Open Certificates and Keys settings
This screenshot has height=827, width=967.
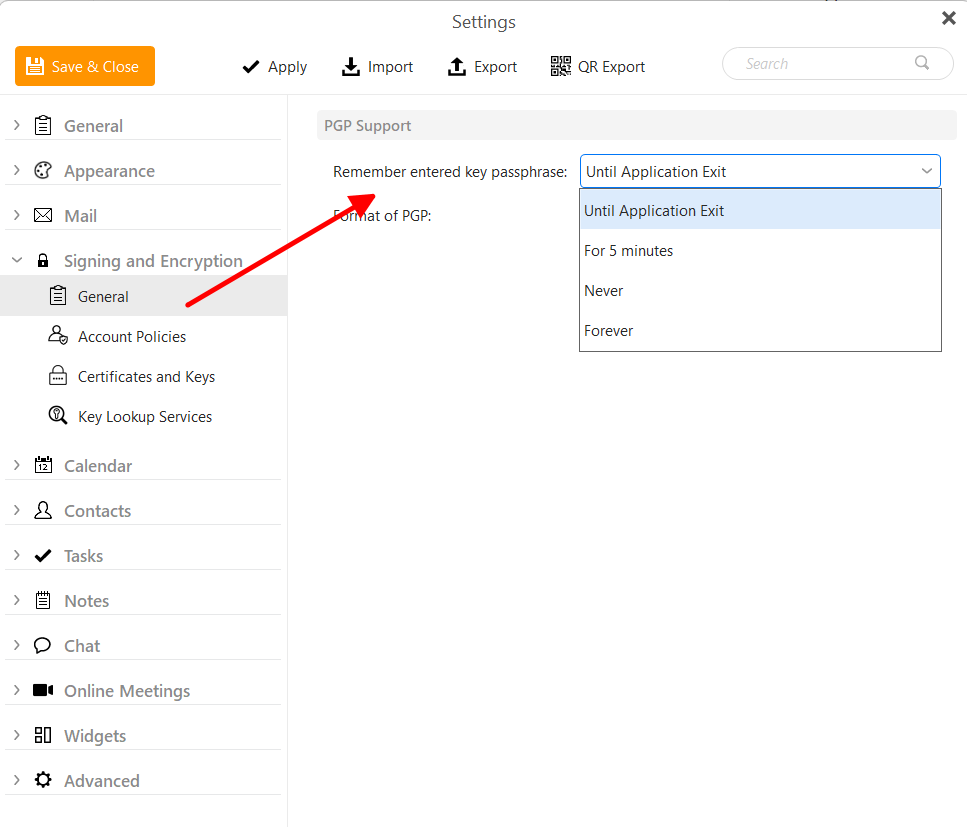point(144,376)
